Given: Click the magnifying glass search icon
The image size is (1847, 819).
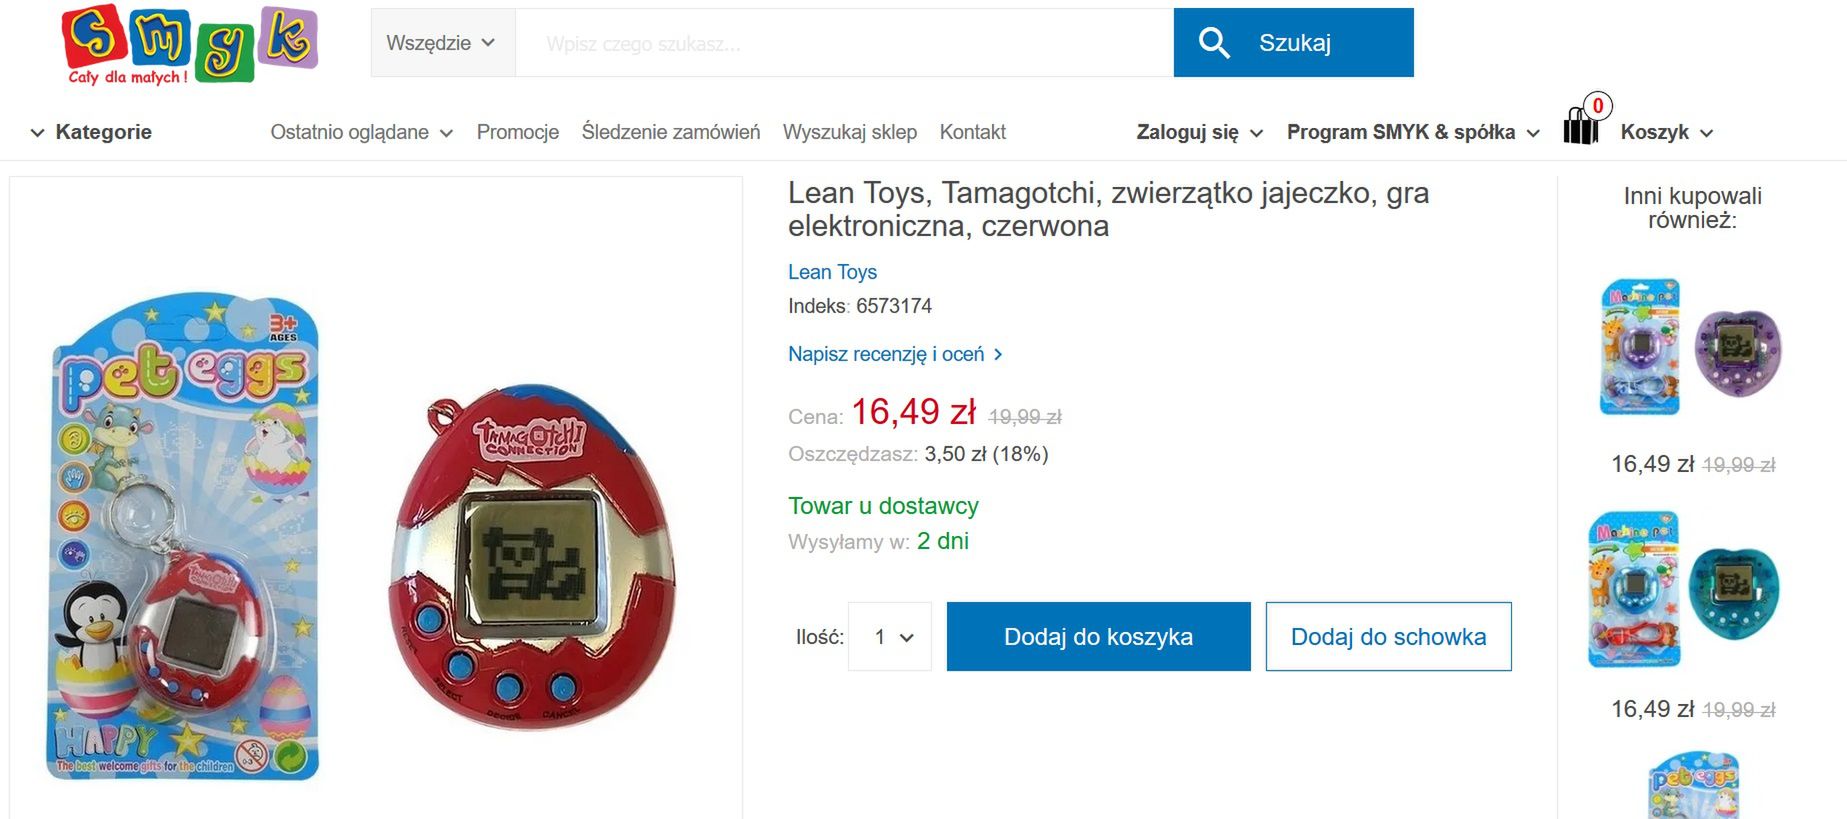Looking at the screenshot, I should (1214, 43).
